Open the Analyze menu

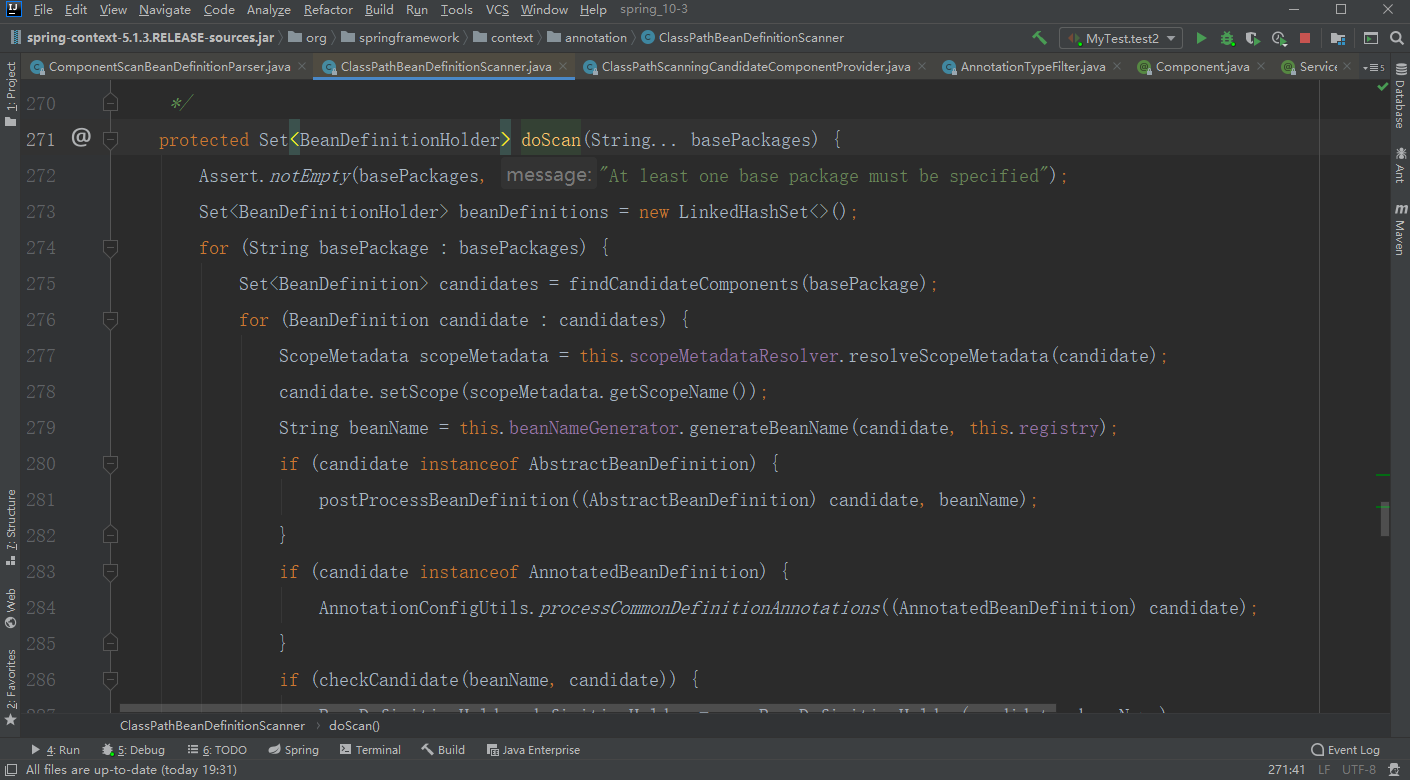tap(268, 9)
